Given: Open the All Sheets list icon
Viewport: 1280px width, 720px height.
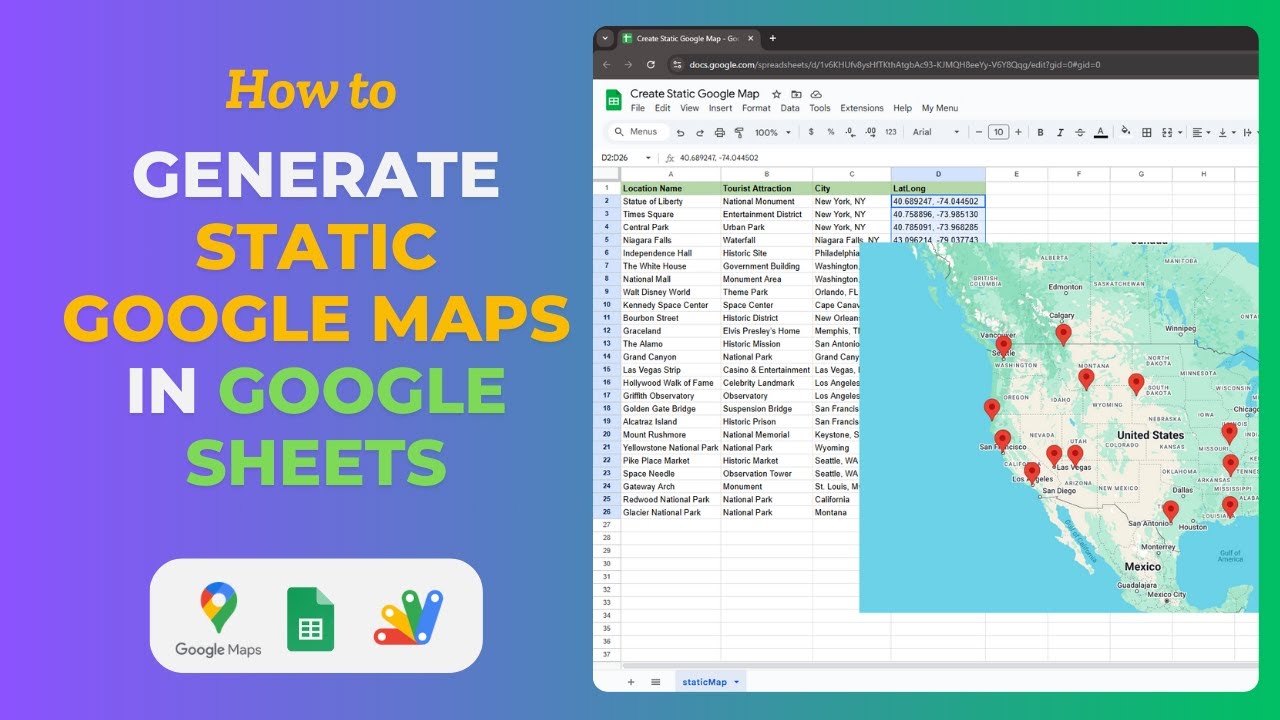Looking at the screenshot, I should (x=655, y=682).
